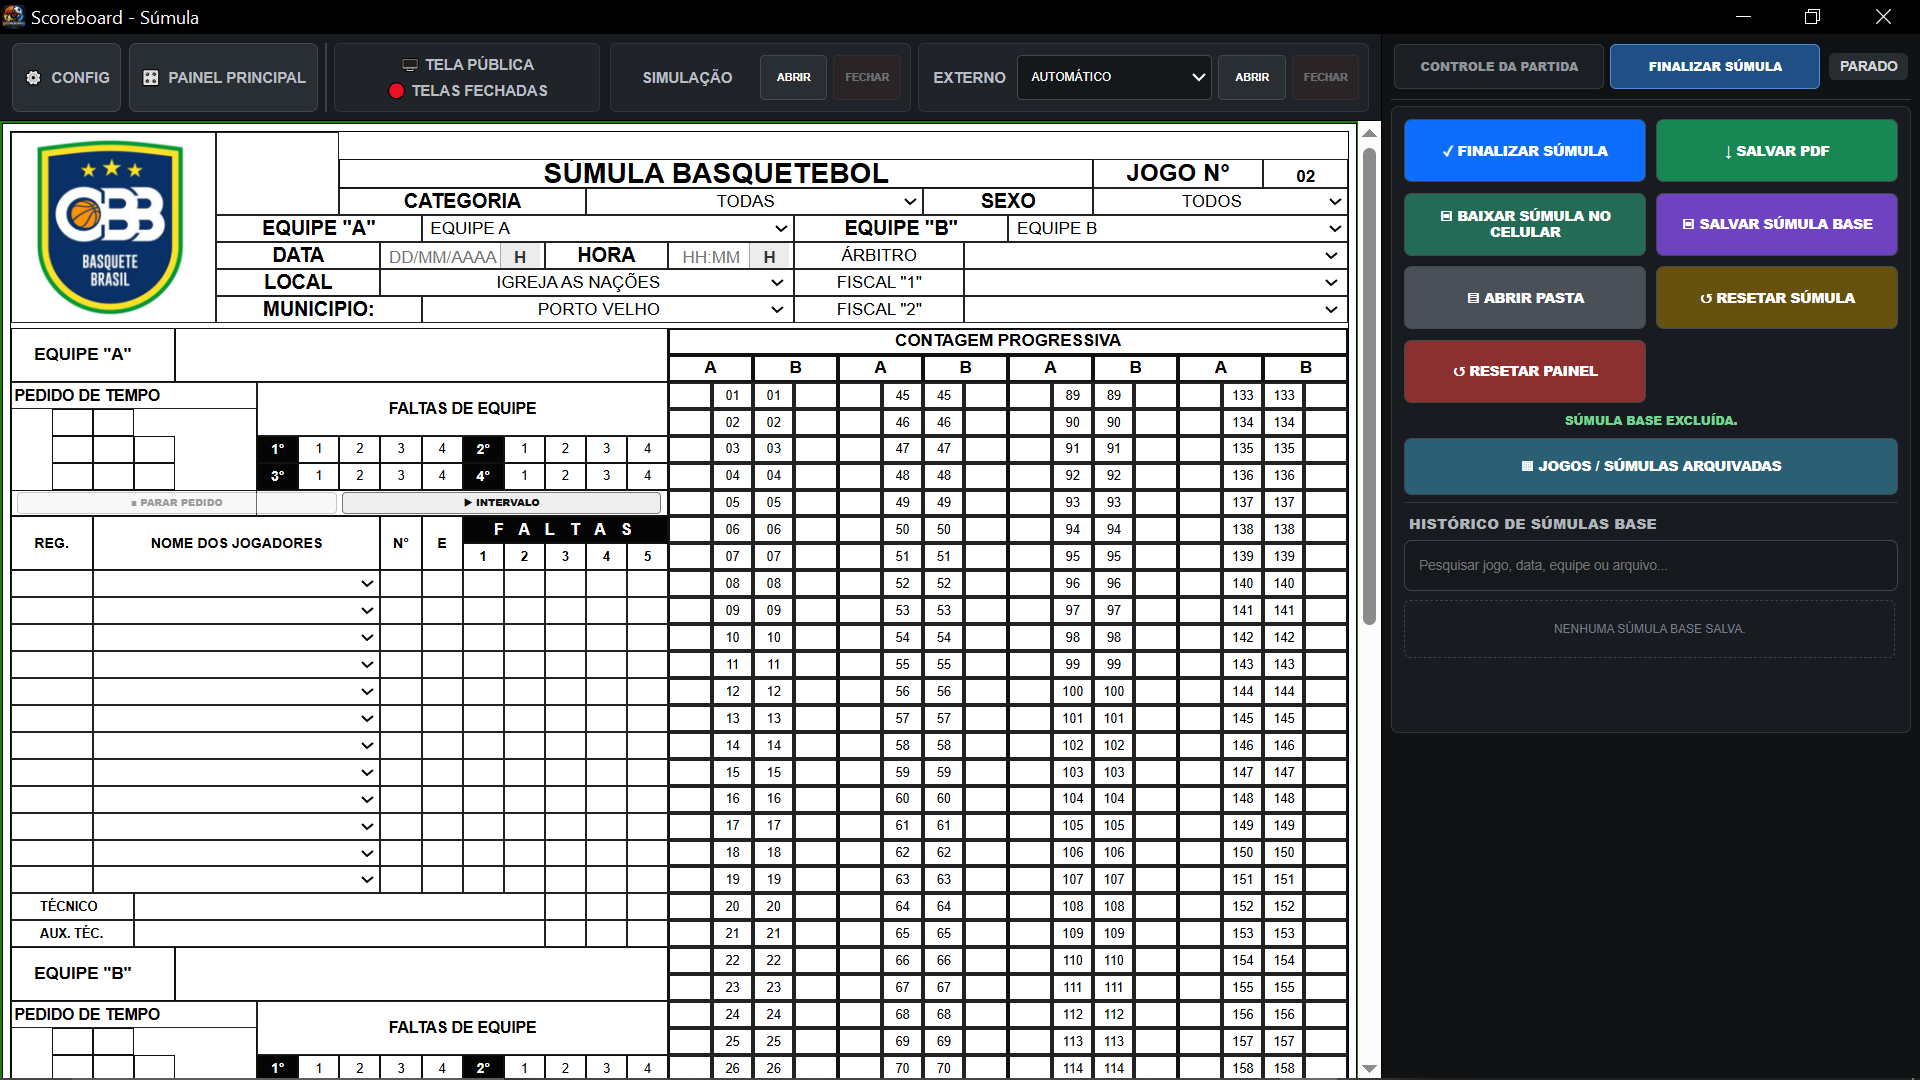This screenshot has width=1920, height=1080.
Task: Expand the LOCAL Igreja as Nações dropdown
Action: coord(586,282)
